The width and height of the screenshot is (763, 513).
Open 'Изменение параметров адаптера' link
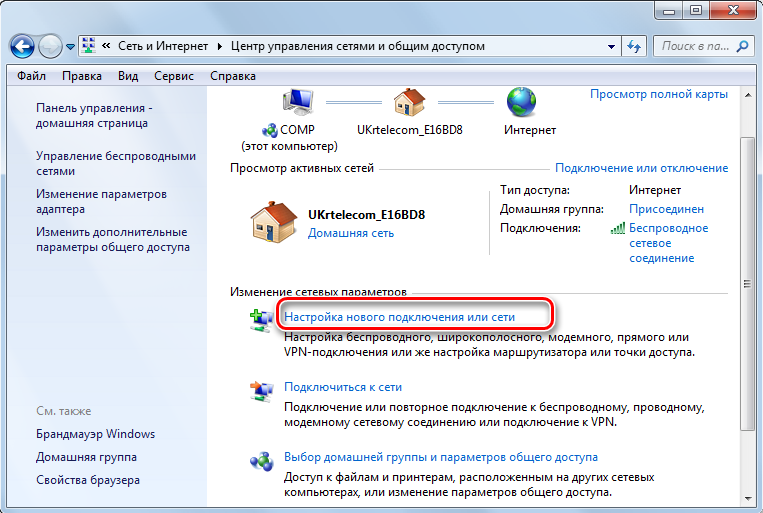click(101, 202)
